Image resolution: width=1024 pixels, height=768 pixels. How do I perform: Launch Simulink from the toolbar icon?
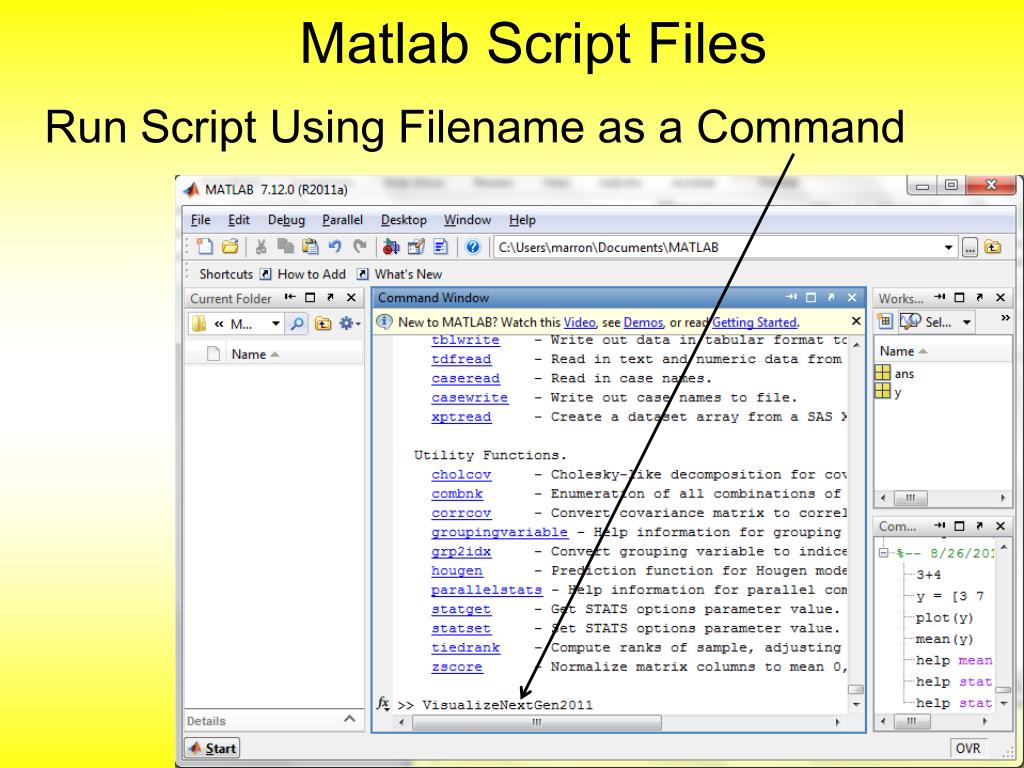tap(391, 247)
